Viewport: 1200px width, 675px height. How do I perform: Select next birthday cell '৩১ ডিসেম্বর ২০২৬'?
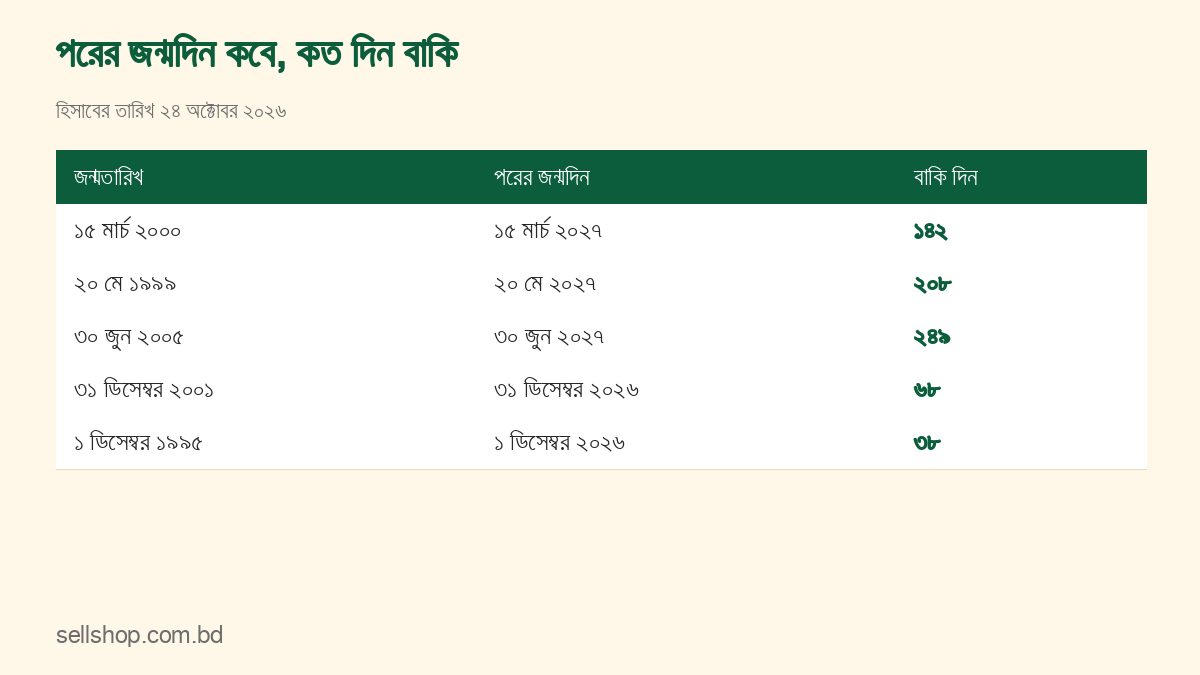(566, 390)
